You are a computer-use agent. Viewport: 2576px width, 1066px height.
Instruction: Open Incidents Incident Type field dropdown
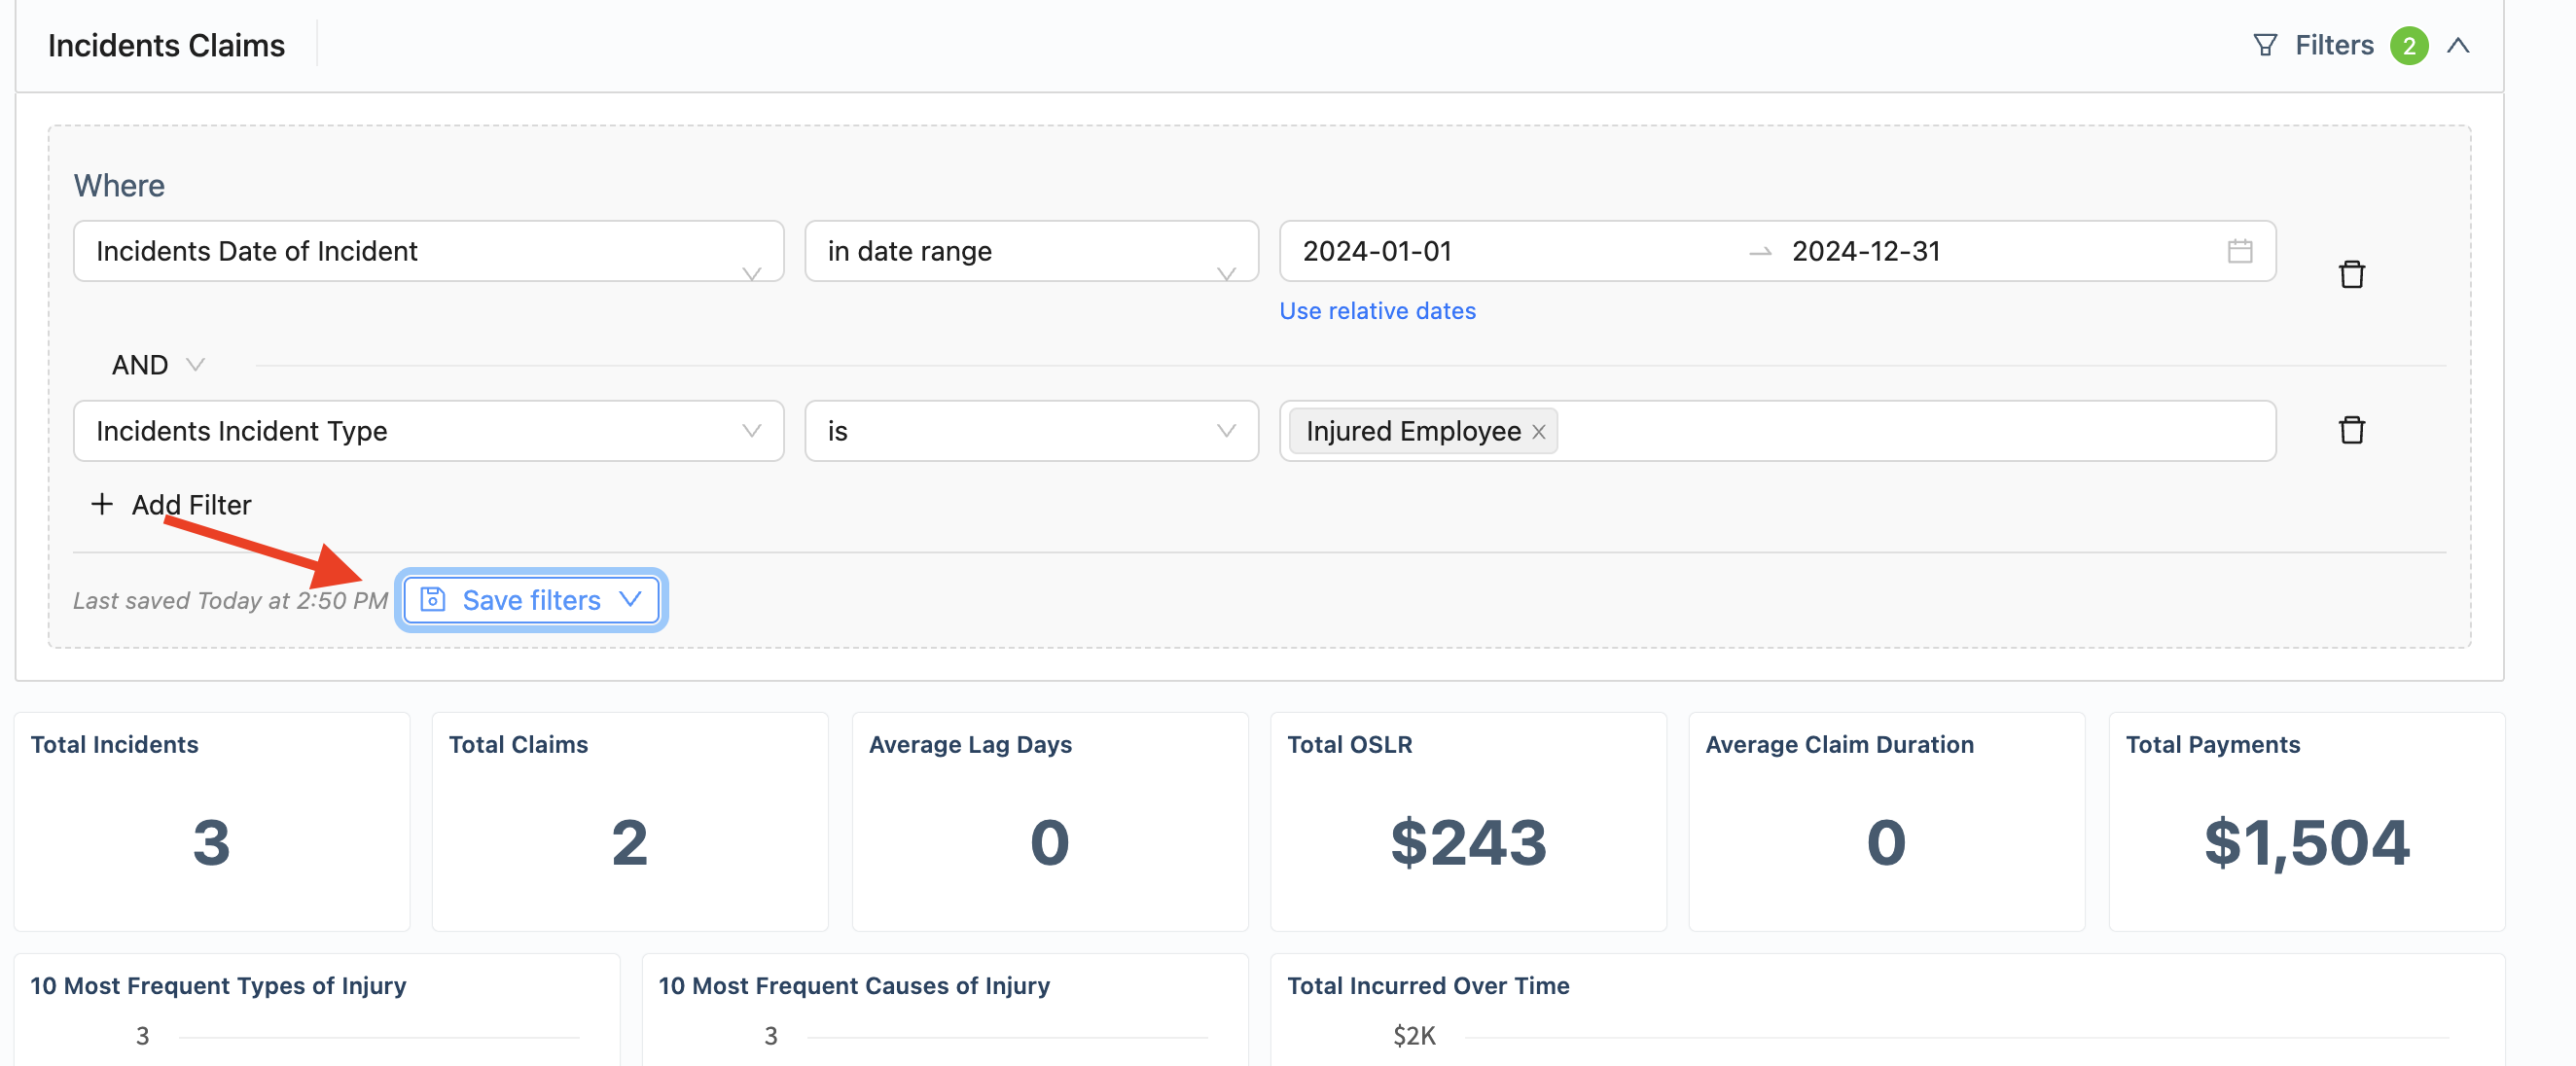tap(428, 431)
